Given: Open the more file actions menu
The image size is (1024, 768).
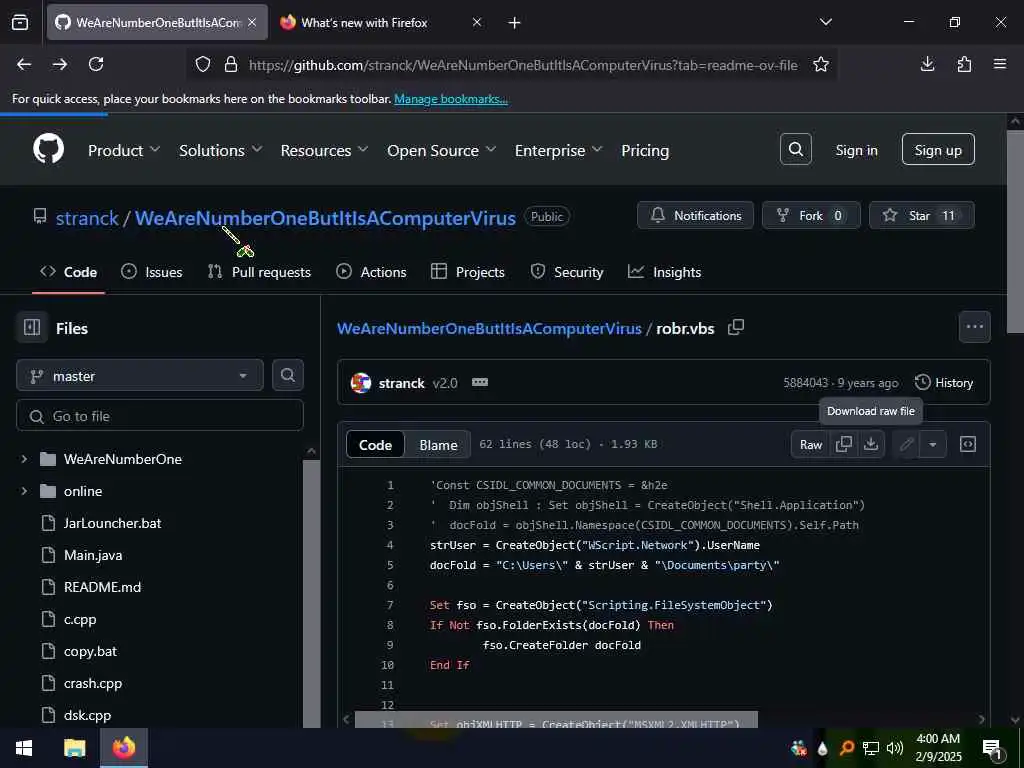Looking at the screenshot, I should [x=974, y=327].
